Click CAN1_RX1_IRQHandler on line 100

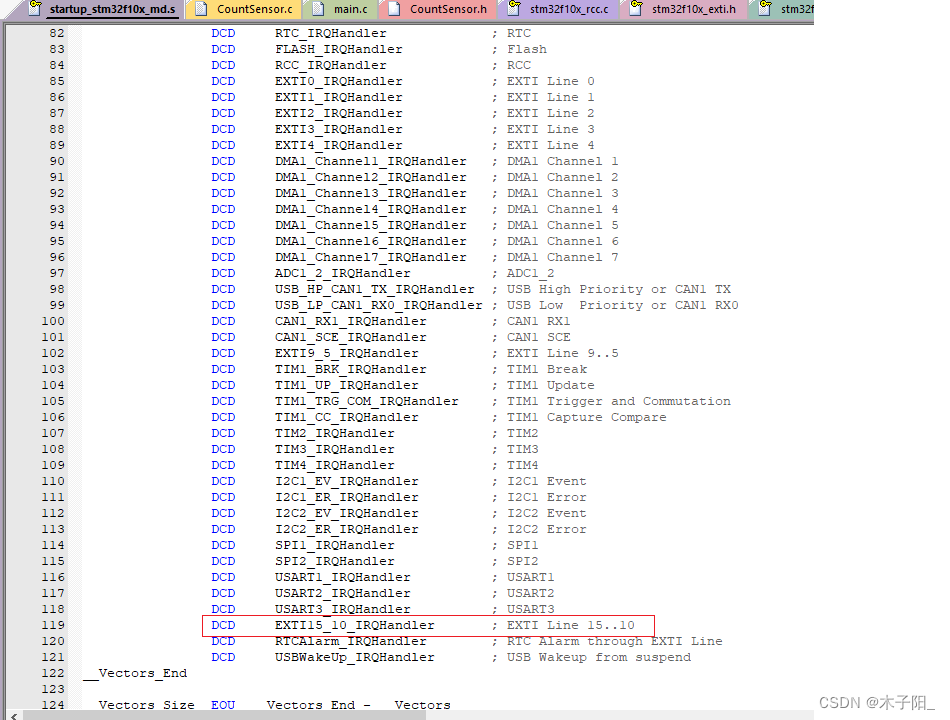coord(350,321)
